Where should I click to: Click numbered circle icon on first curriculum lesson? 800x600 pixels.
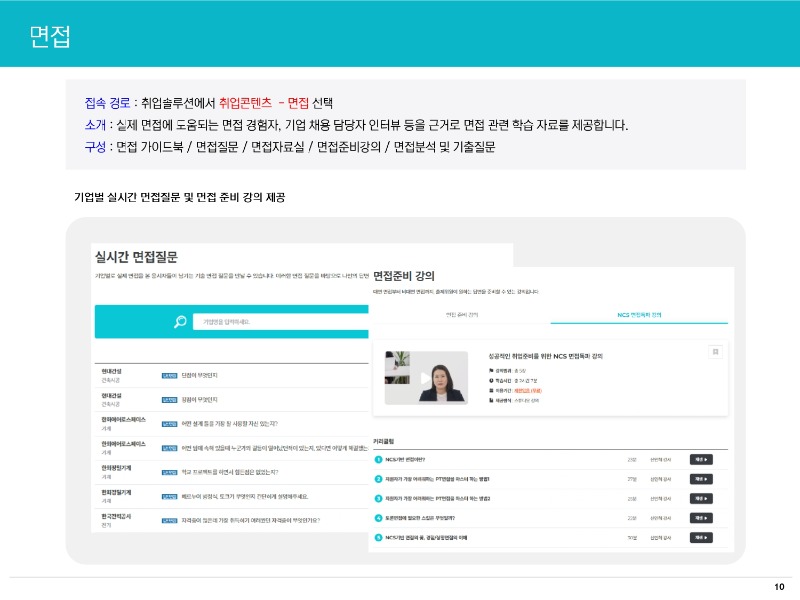(376, 460)
